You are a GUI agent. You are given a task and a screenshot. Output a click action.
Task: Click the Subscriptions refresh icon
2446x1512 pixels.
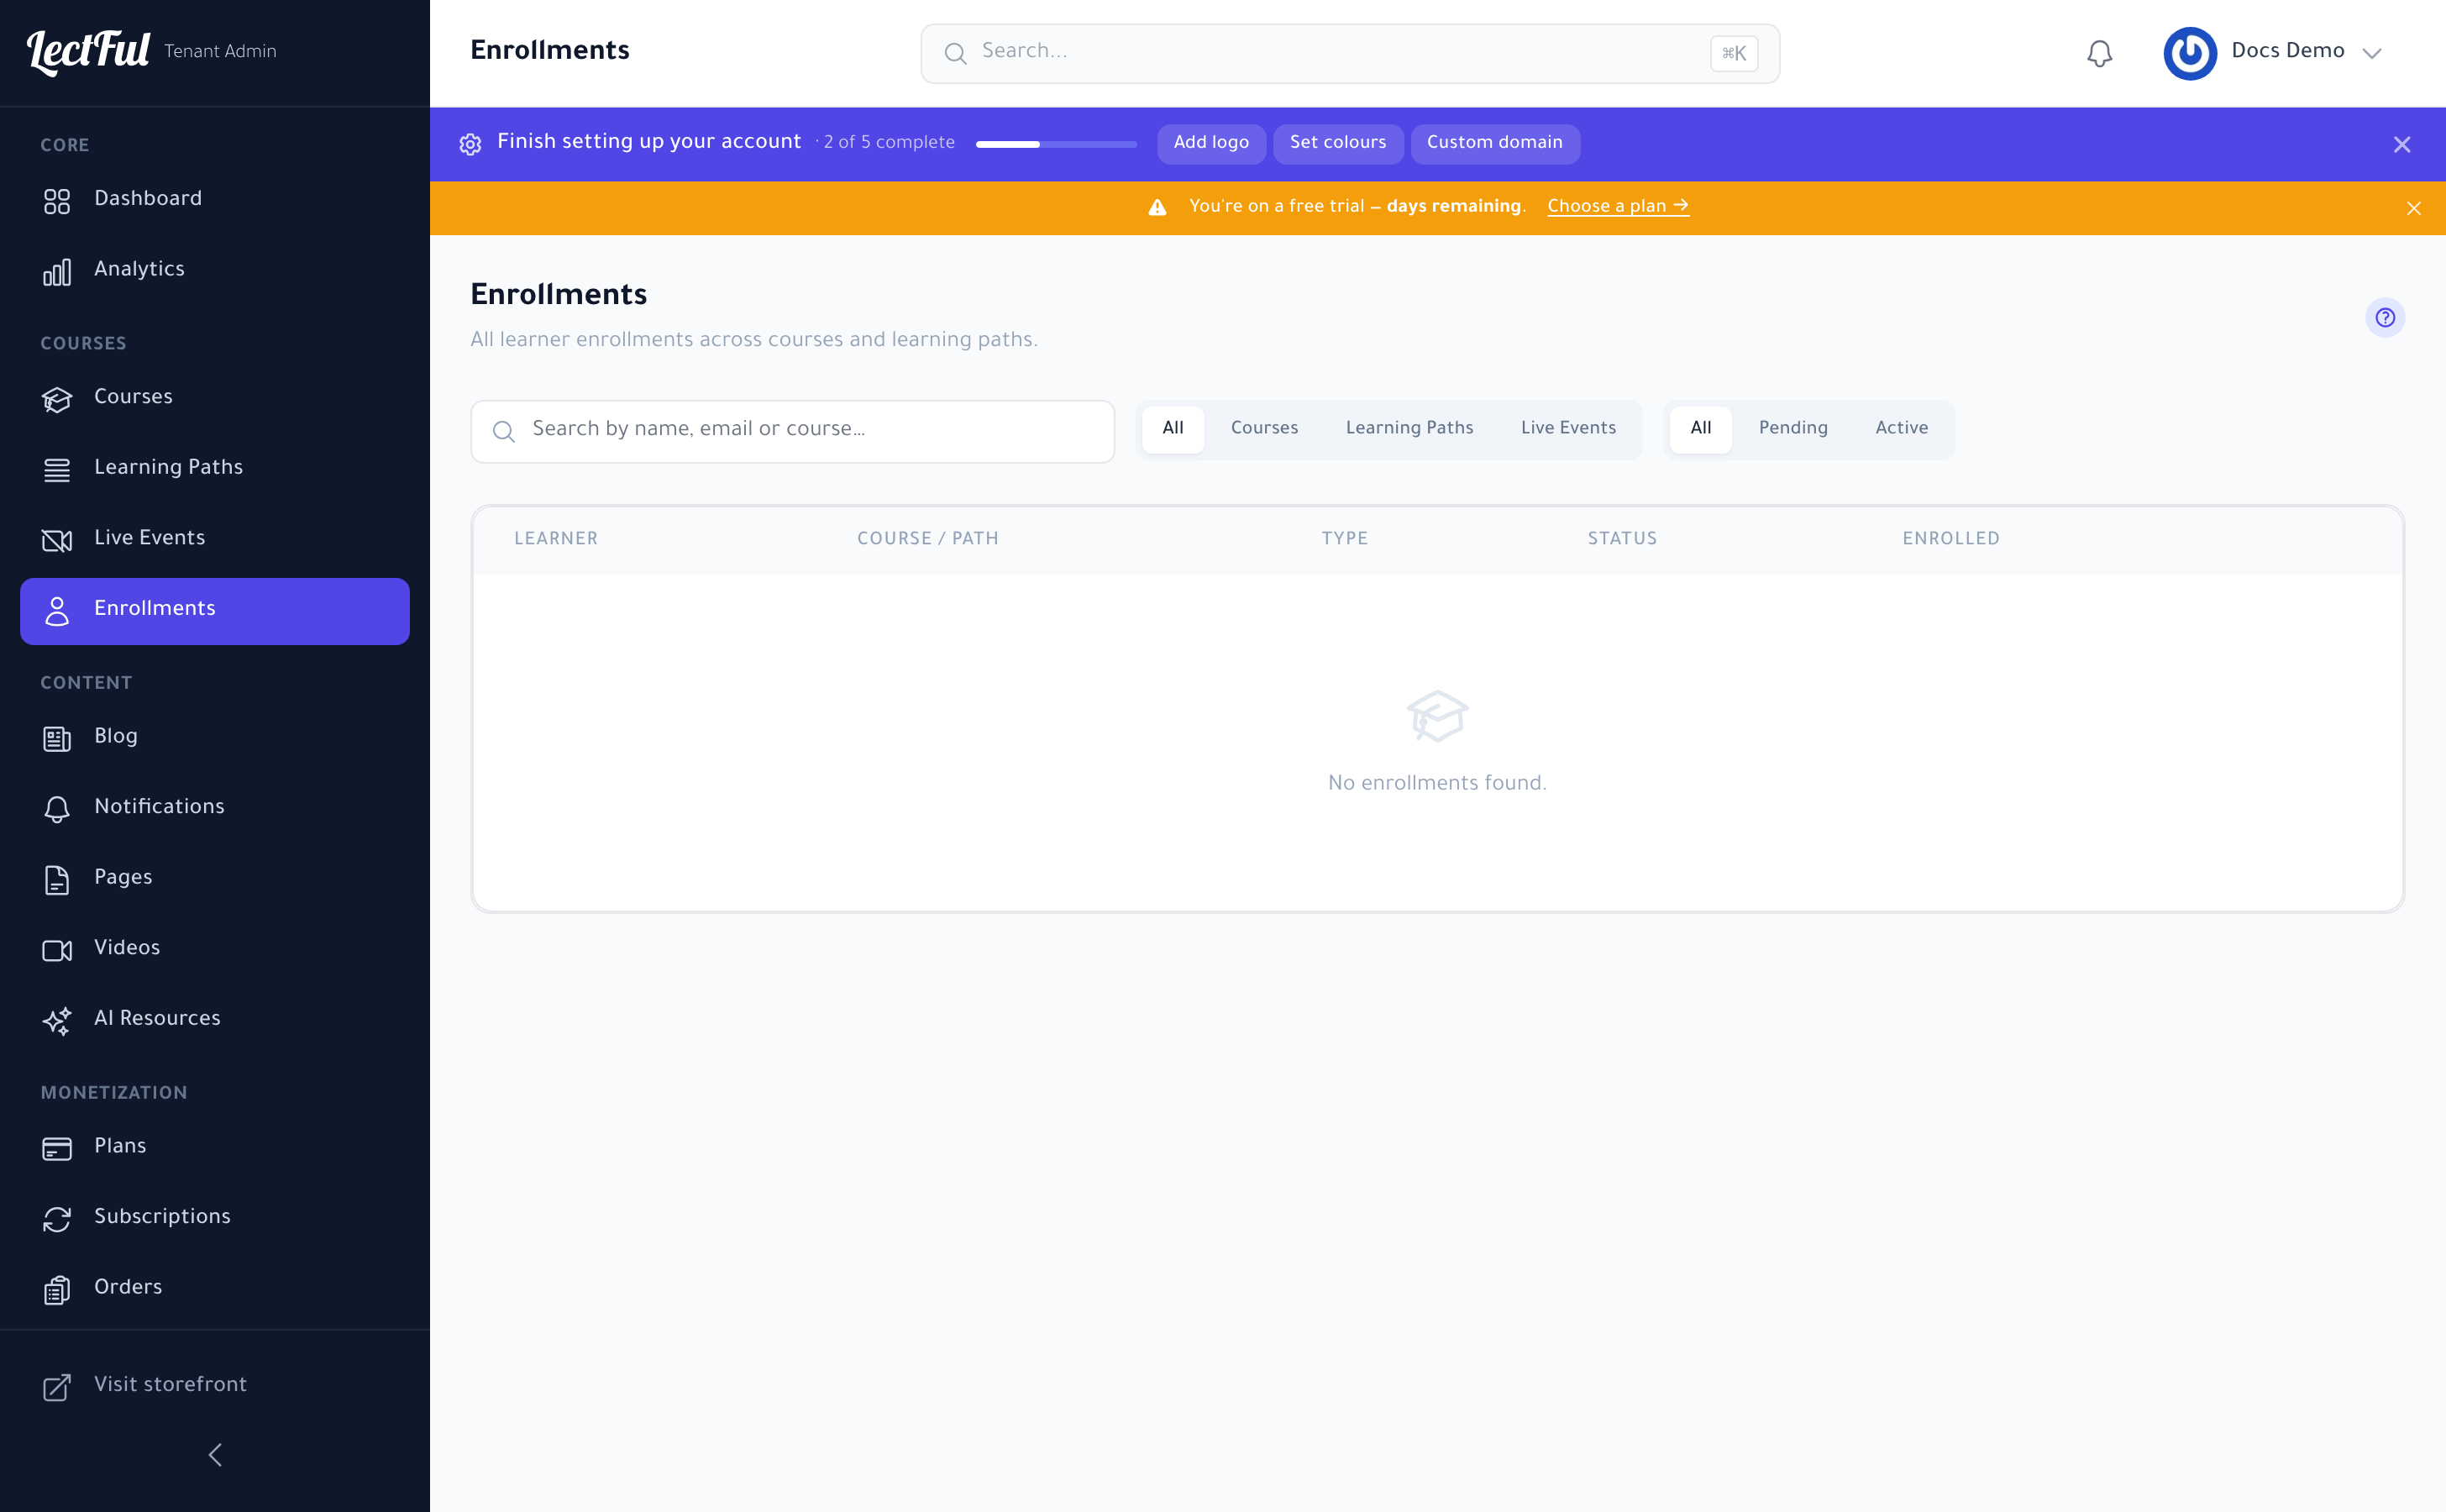point(57,1219)
